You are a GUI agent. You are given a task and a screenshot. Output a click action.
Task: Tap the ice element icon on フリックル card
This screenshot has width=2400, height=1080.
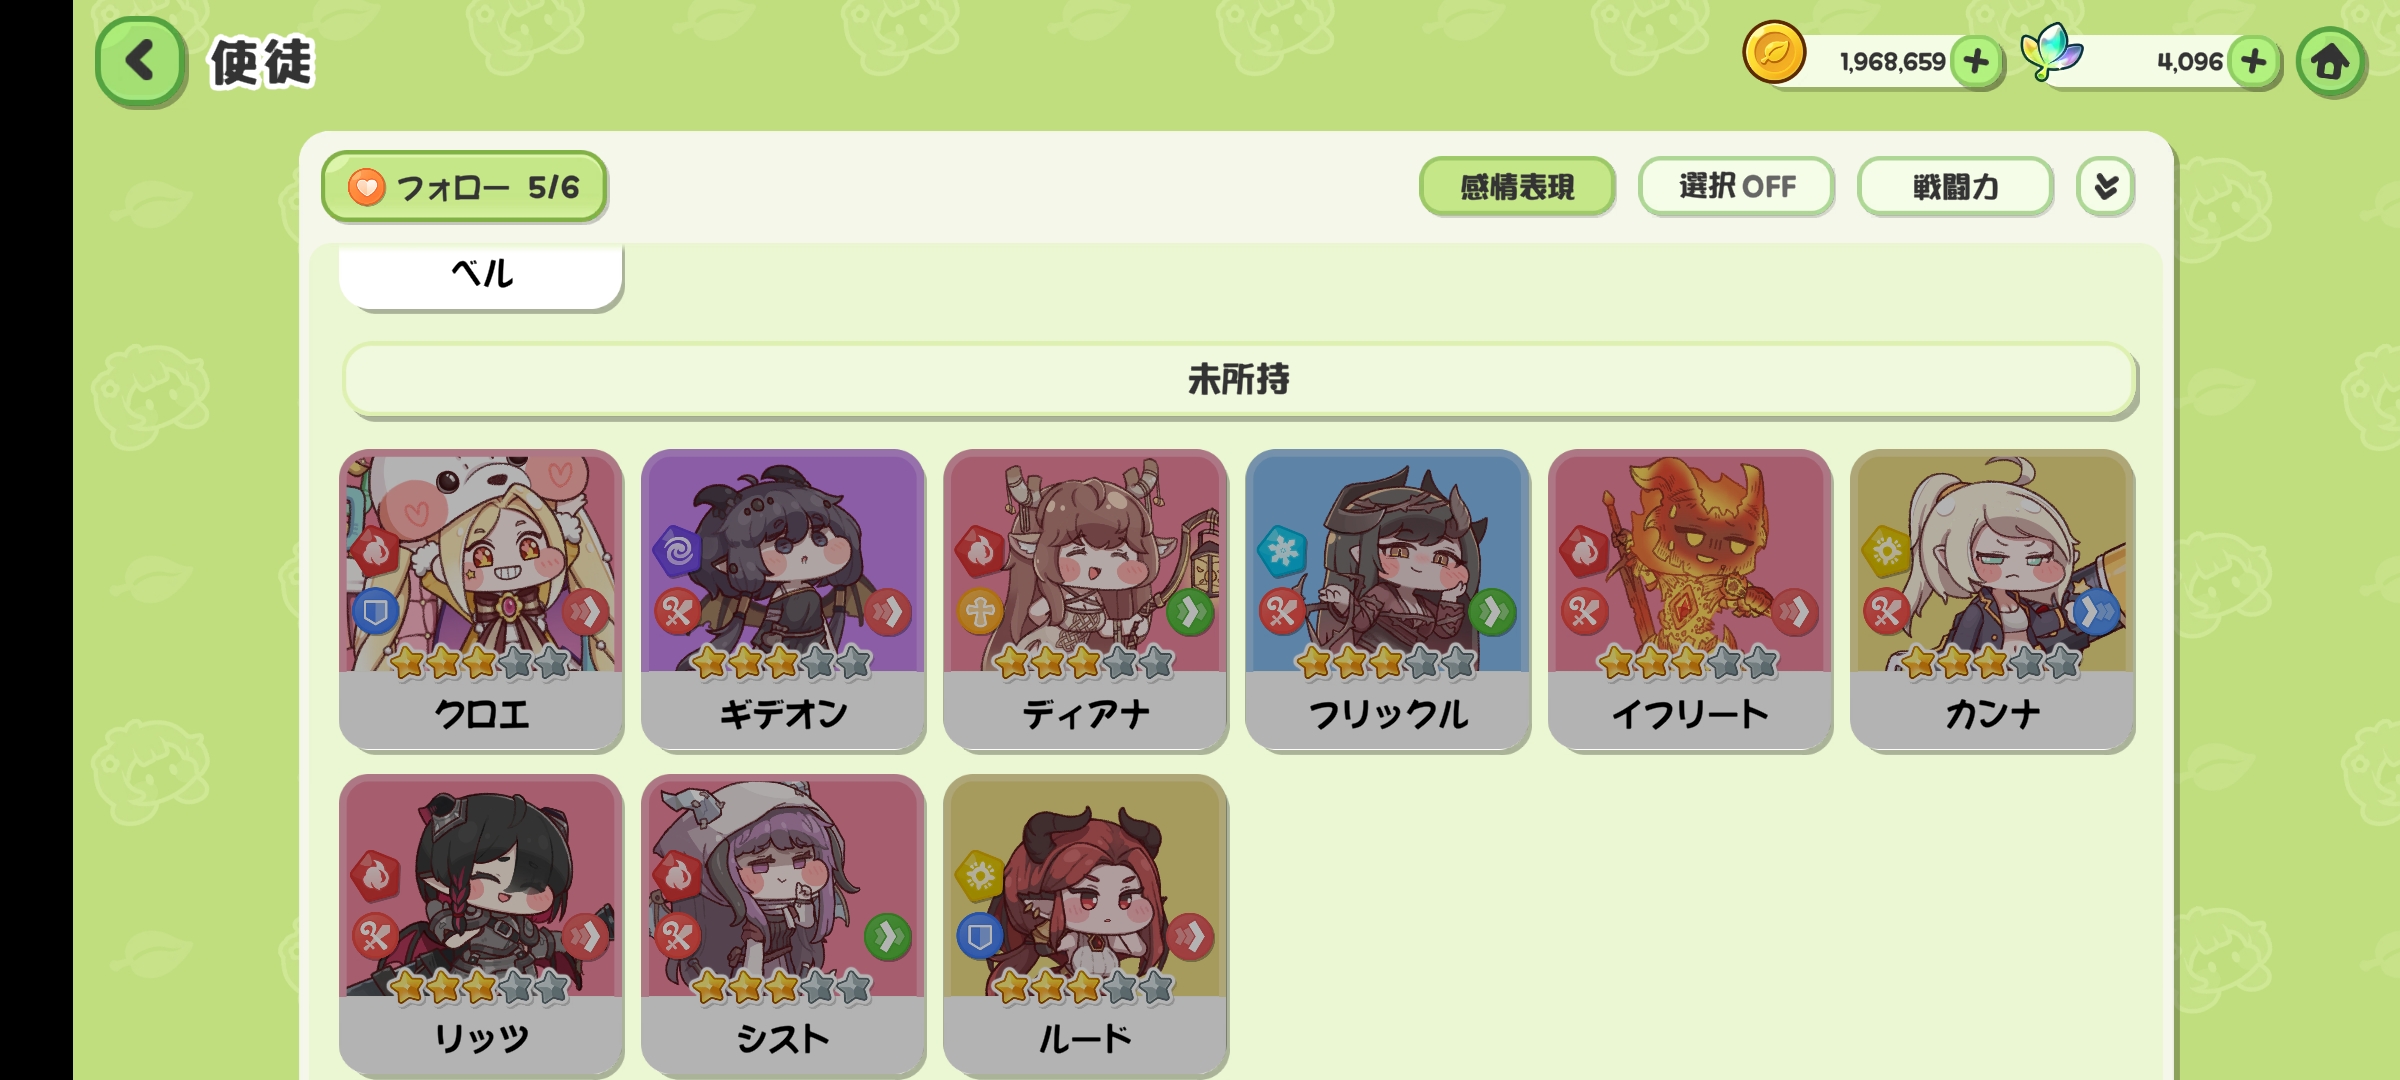[x=1282, y=550]
